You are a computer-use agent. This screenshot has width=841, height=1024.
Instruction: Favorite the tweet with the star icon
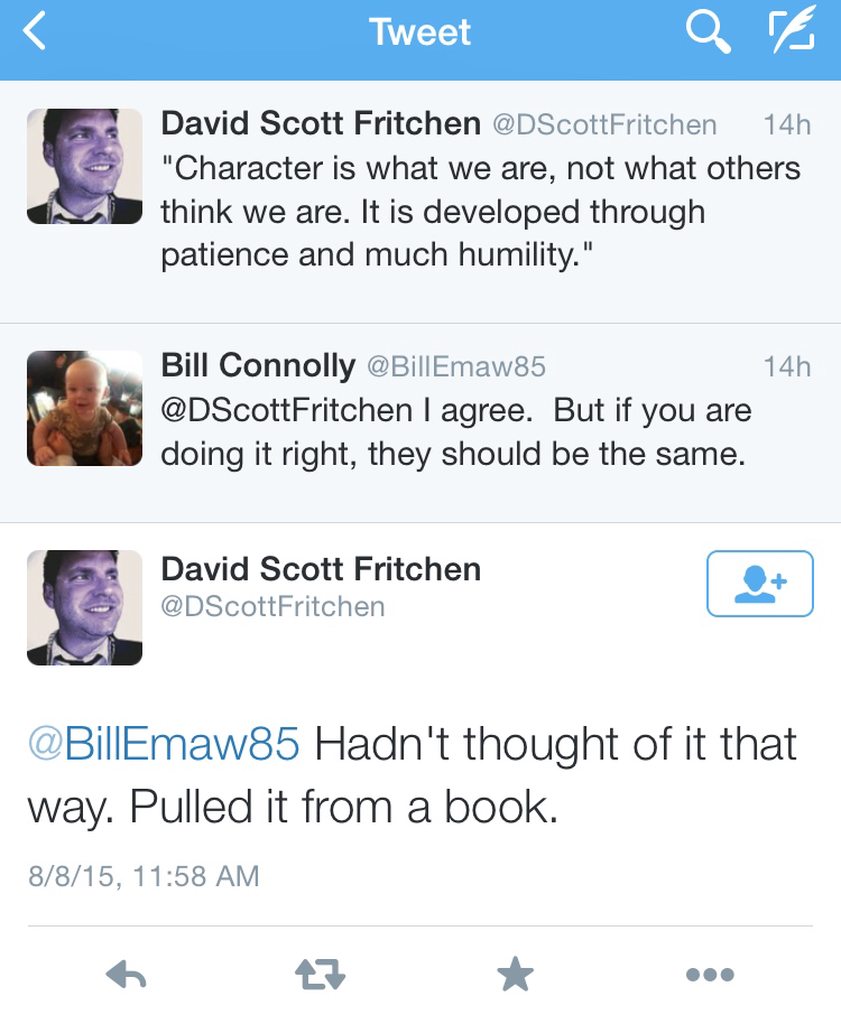pos(515,974)
